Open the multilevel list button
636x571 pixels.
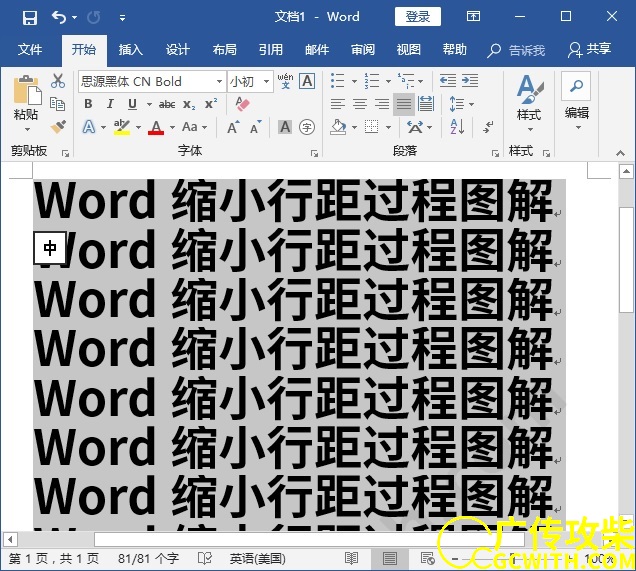(406, 81)
